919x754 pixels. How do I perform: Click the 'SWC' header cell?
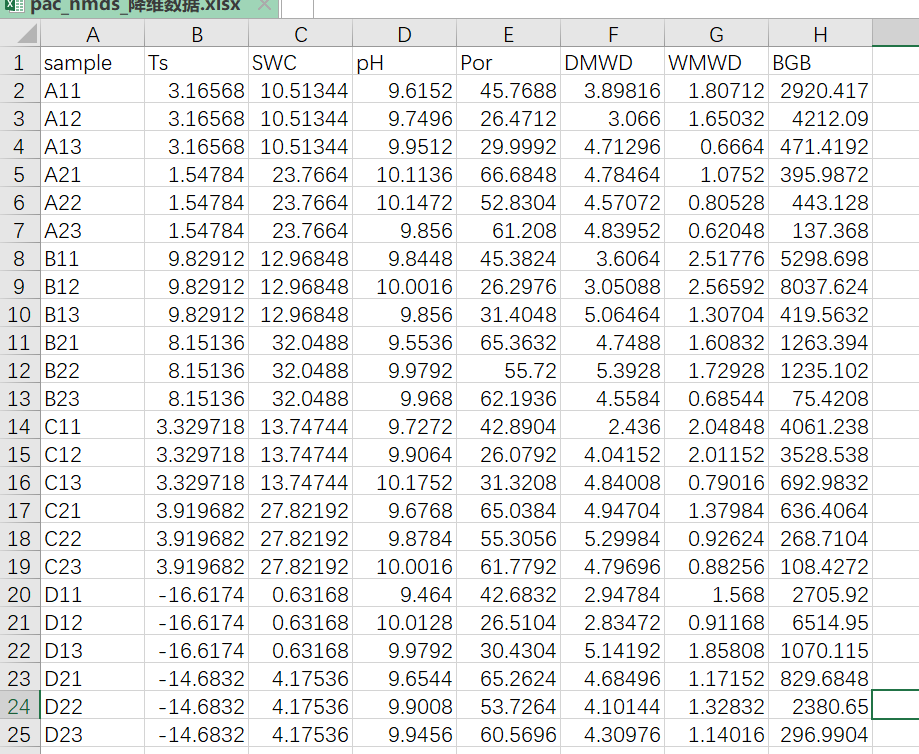tap(301, 62)
